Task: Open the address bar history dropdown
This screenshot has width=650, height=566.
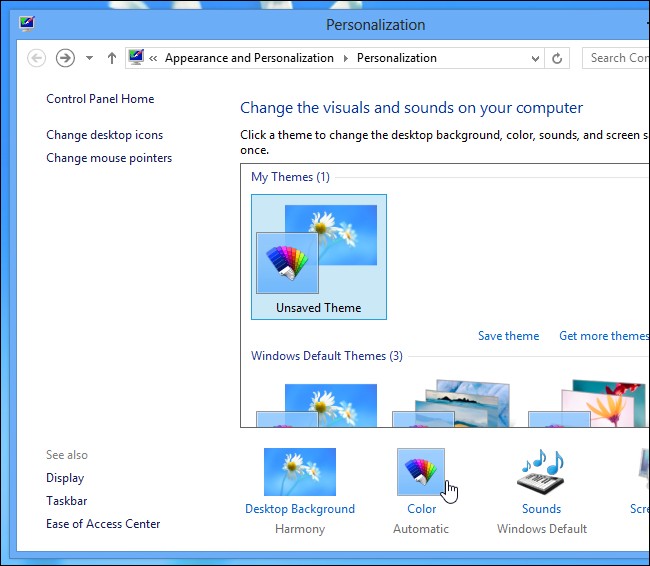Action: 535,59
